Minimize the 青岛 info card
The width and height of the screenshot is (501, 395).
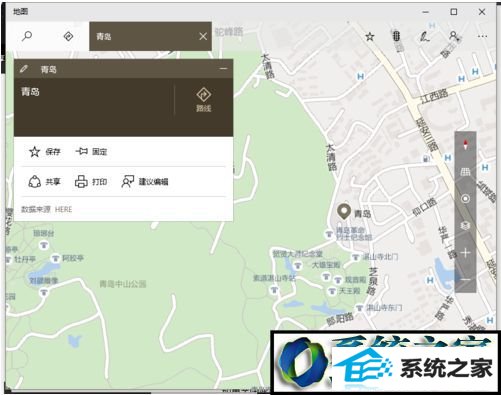pos(223,69)
